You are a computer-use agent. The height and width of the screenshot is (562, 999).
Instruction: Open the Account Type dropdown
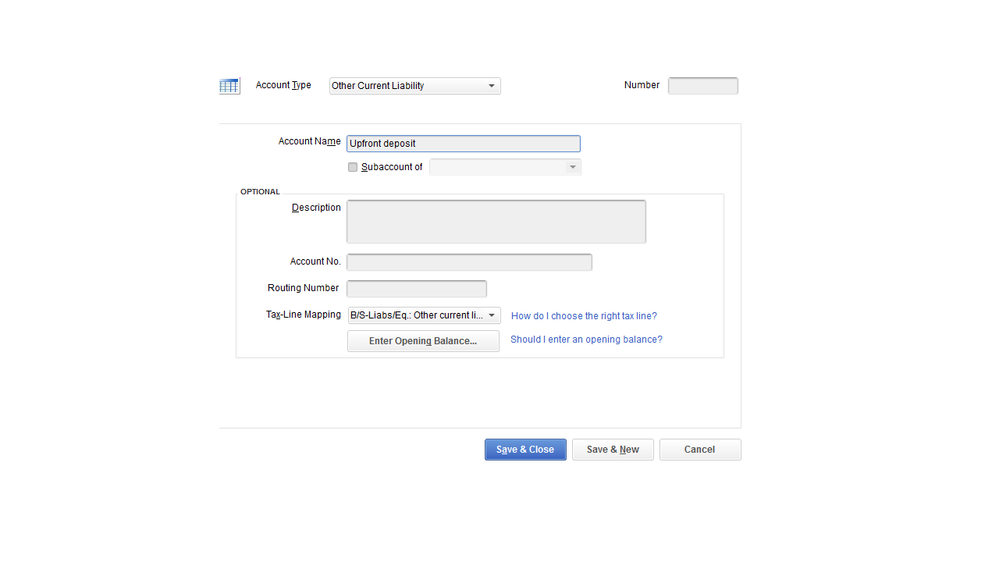click(415, 86)
